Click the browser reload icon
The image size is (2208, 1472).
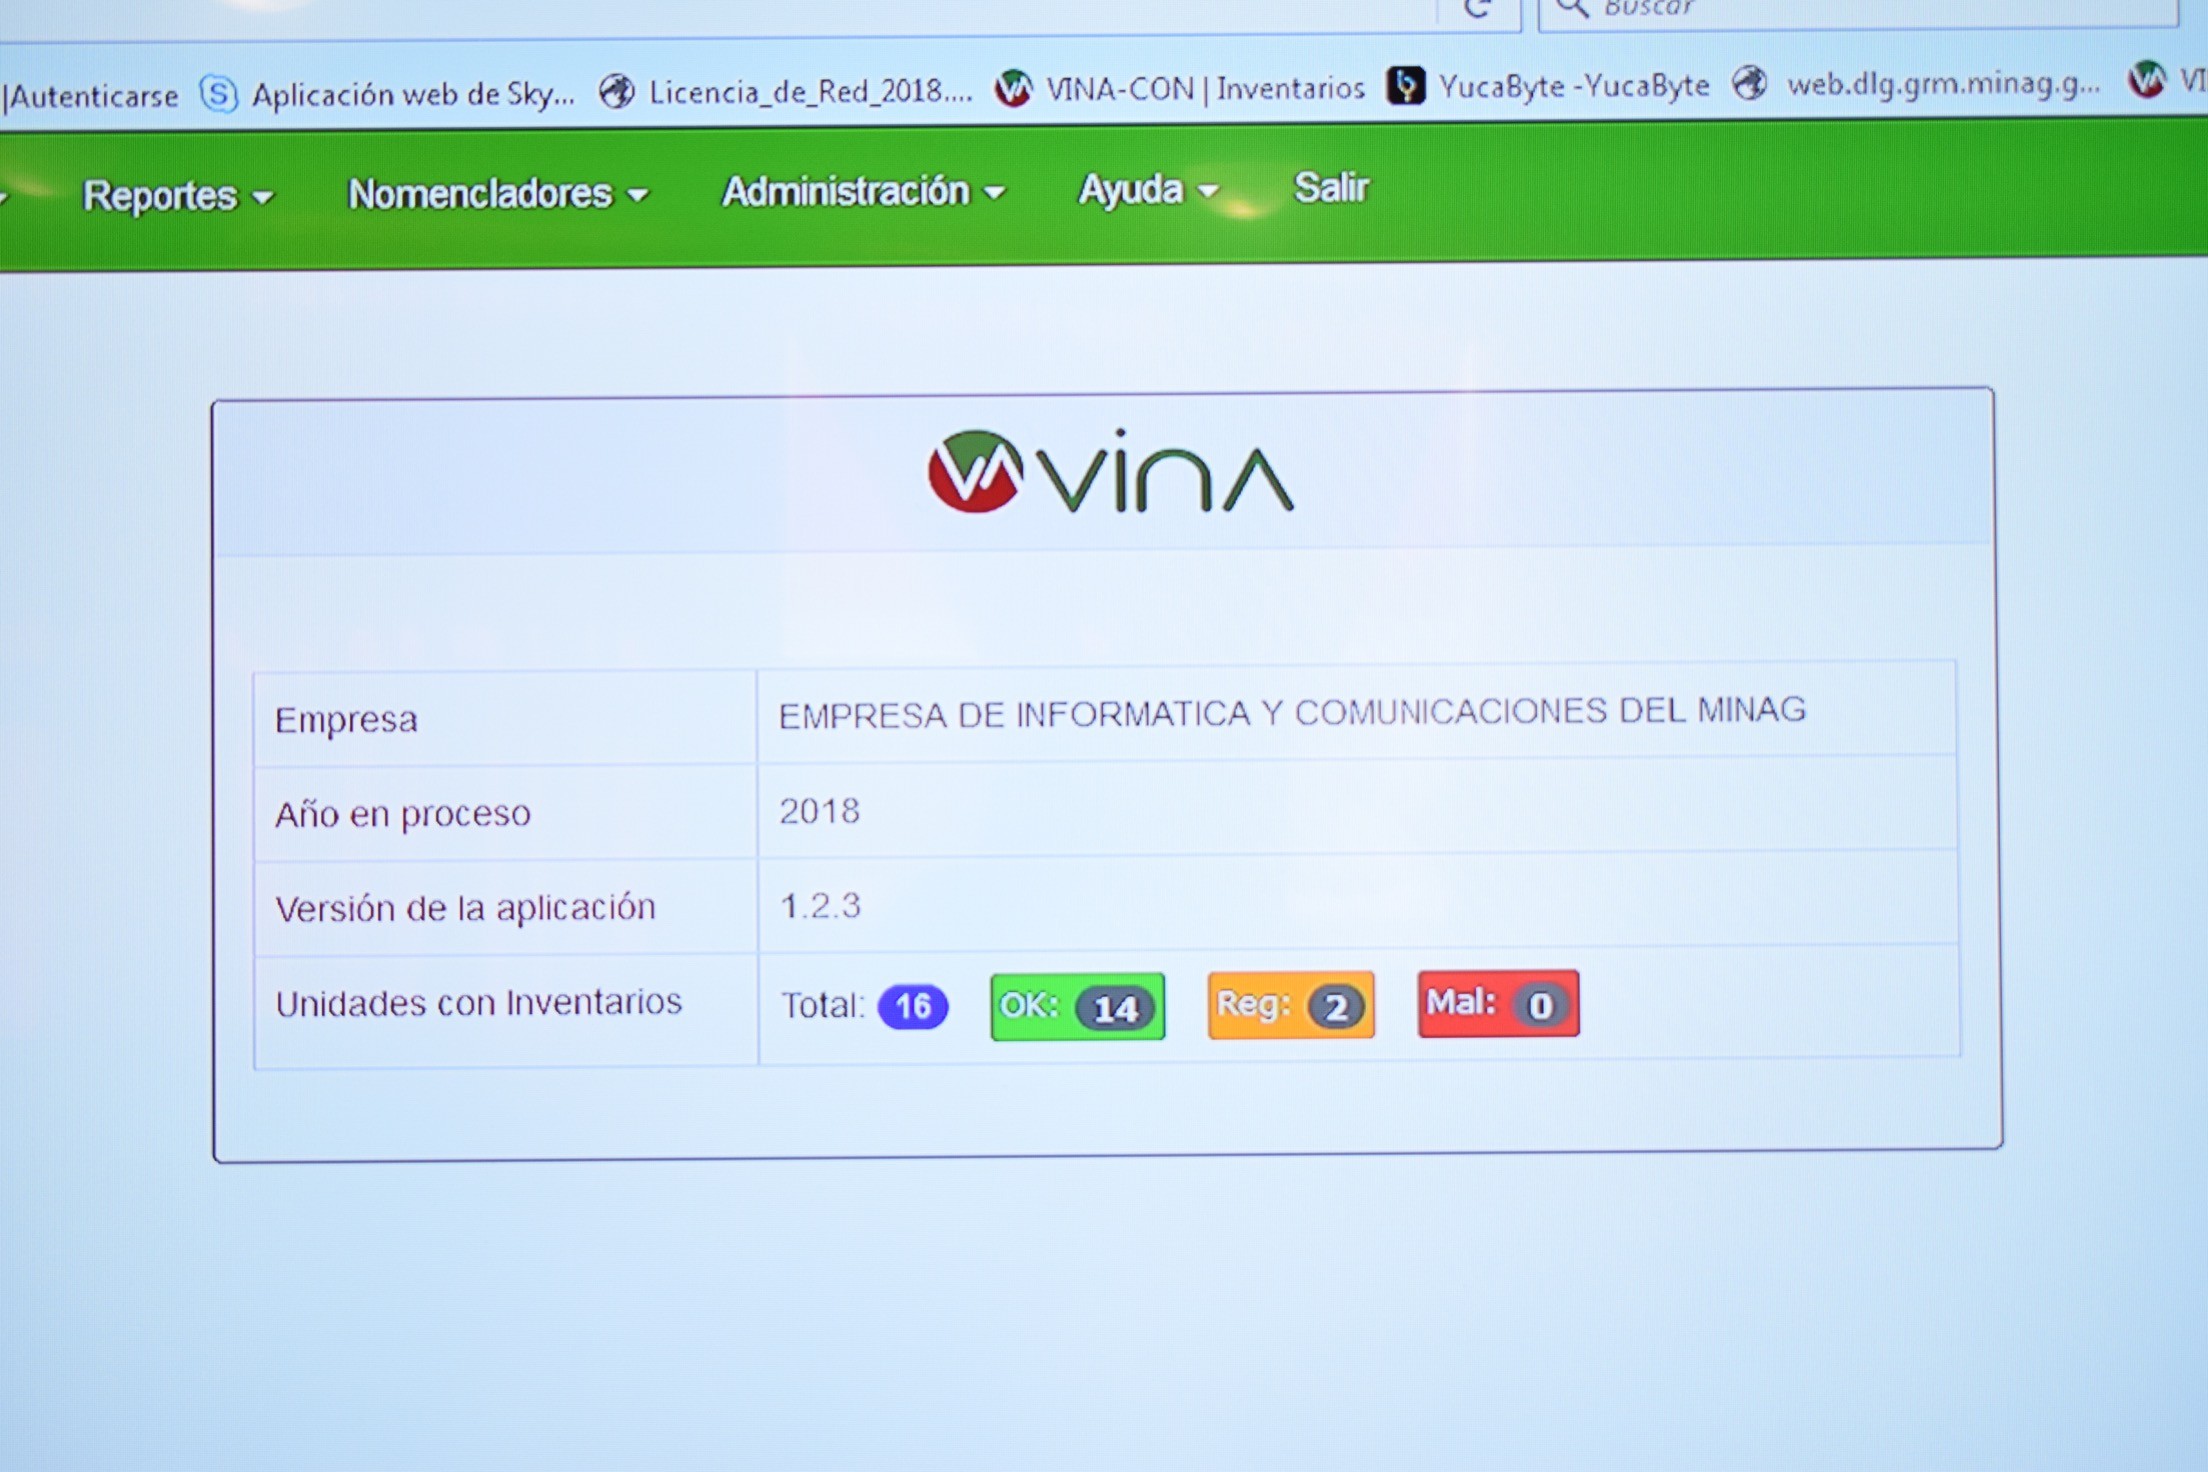coord(1478,9)
